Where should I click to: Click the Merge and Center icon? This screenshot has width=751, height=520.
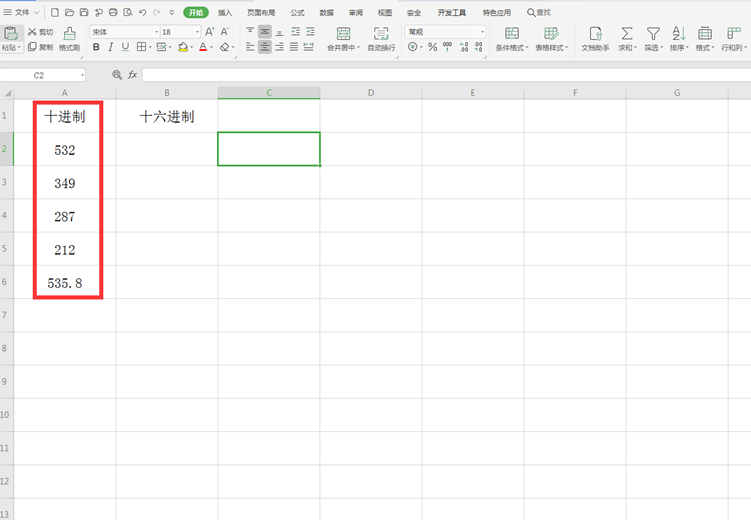(343, 33)
